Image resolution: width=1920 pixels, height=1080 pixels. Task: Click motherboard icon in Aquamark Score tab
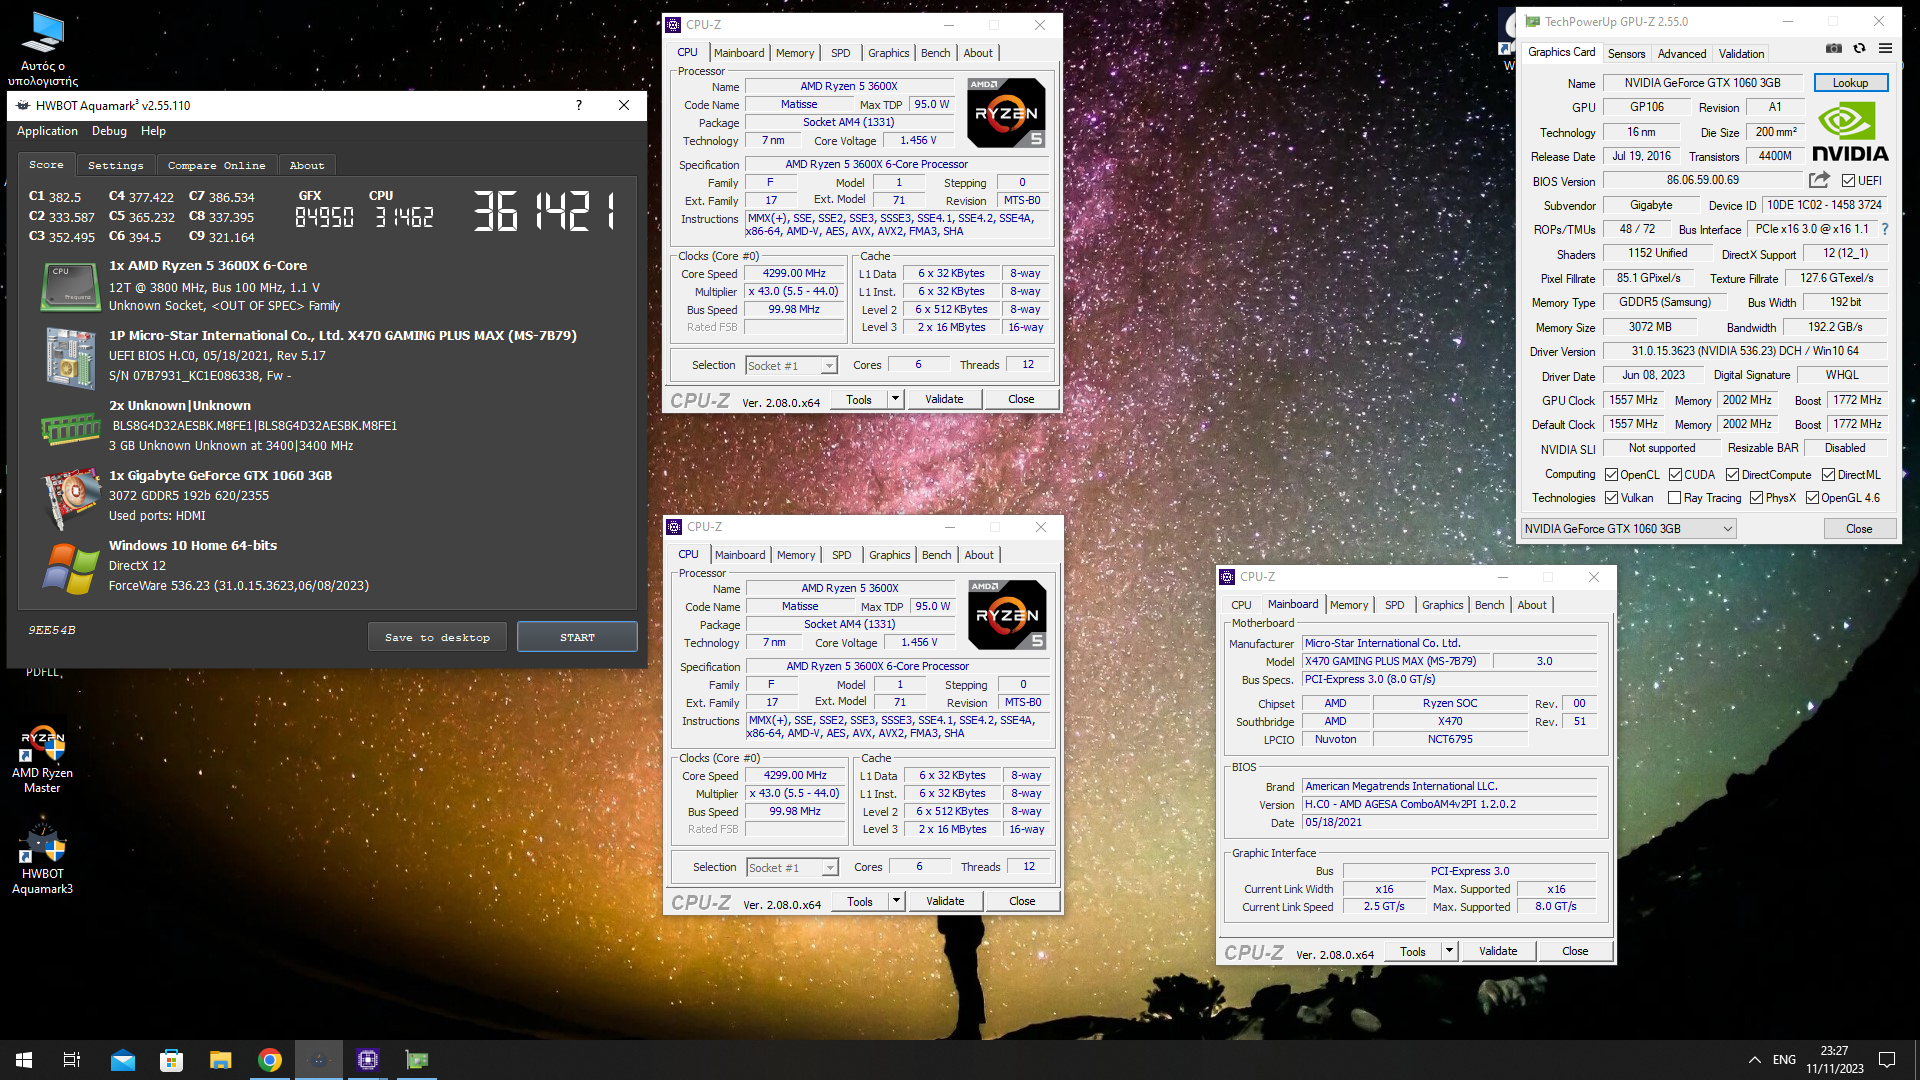(x=70, y=357)
